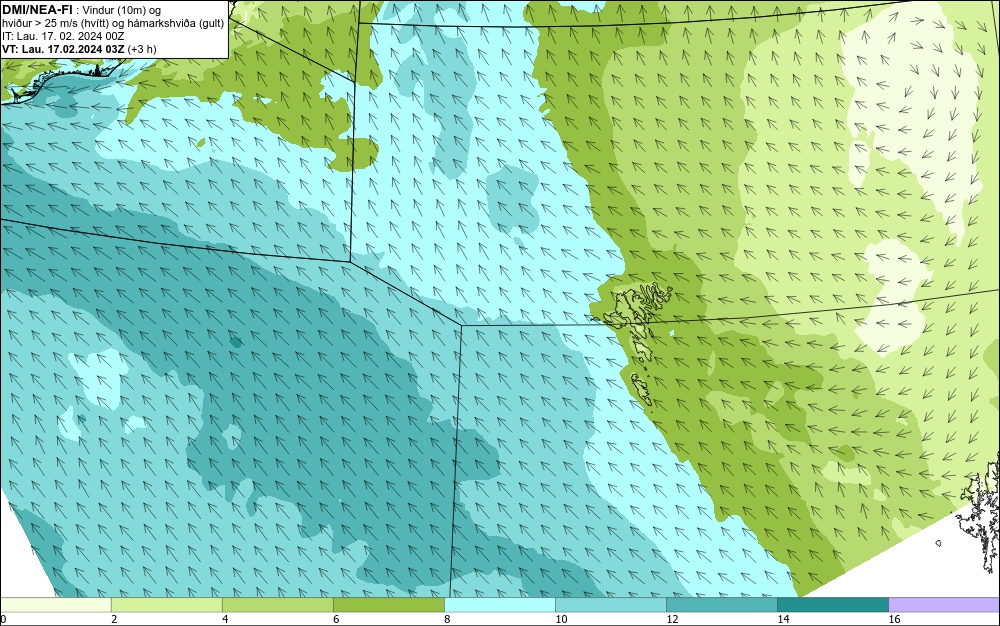Click the 6–8 m/s legend color swatch

click(388, 604)
